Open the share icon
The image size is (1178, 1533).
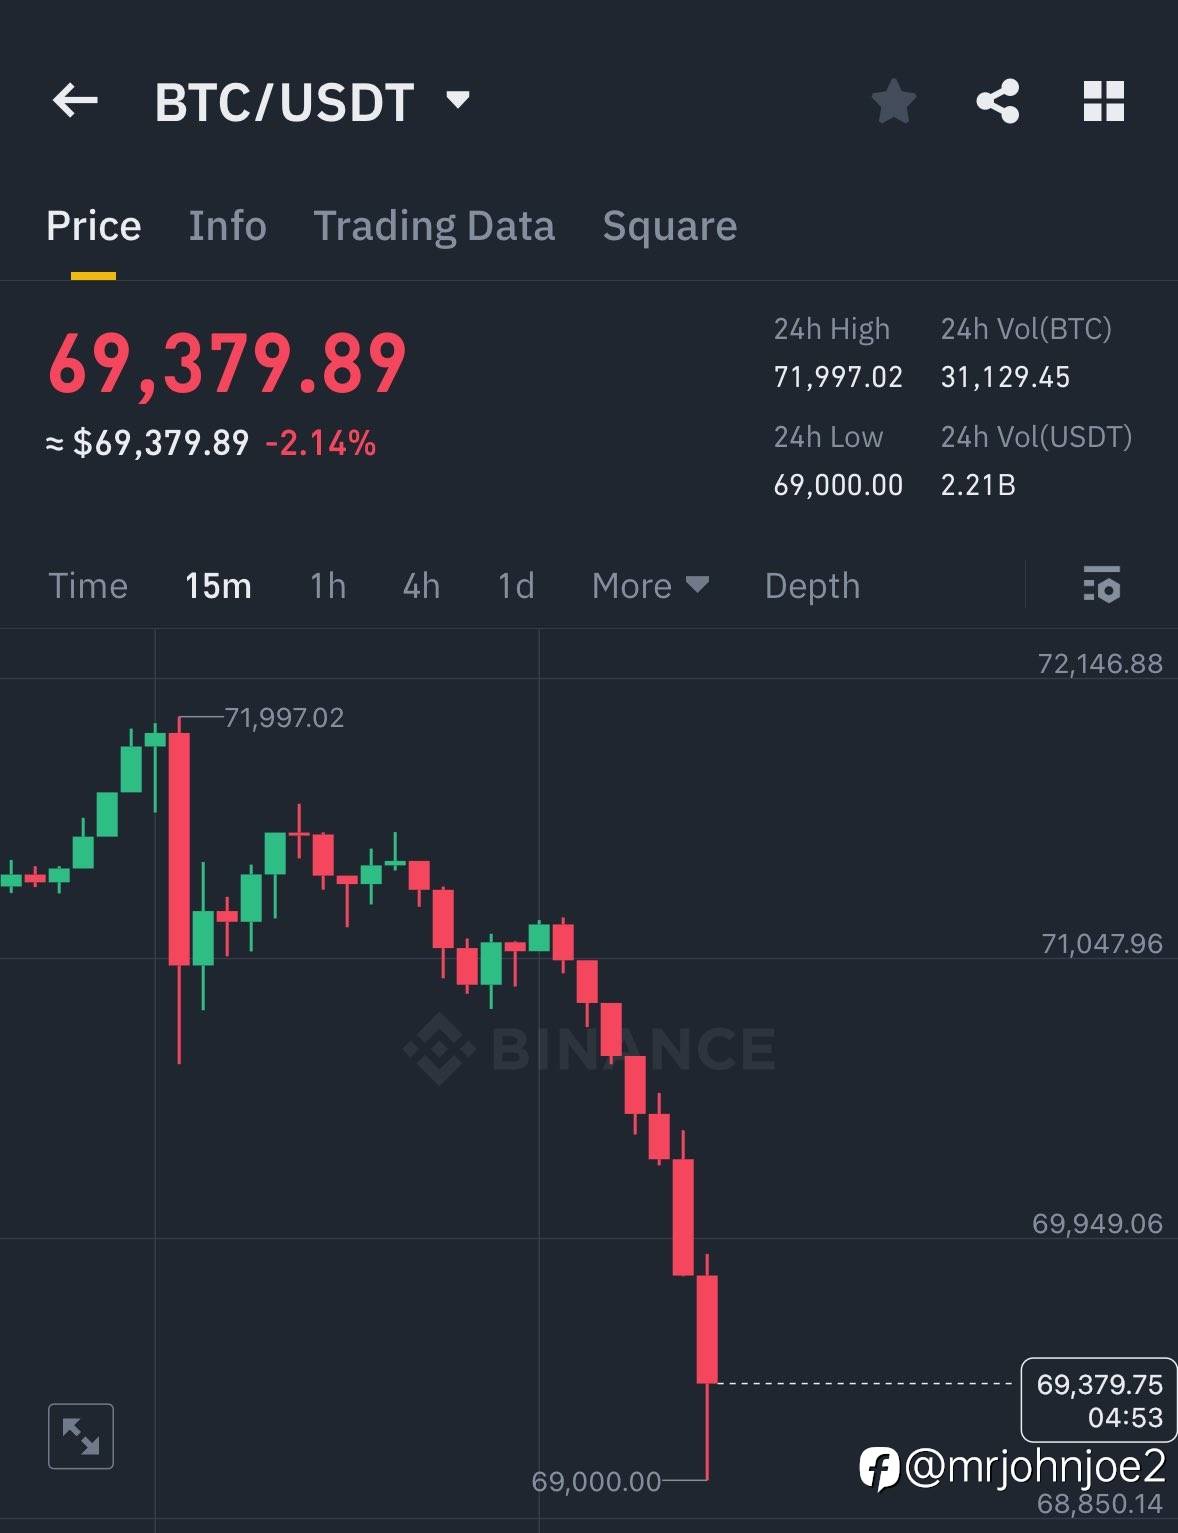point(997,101)
